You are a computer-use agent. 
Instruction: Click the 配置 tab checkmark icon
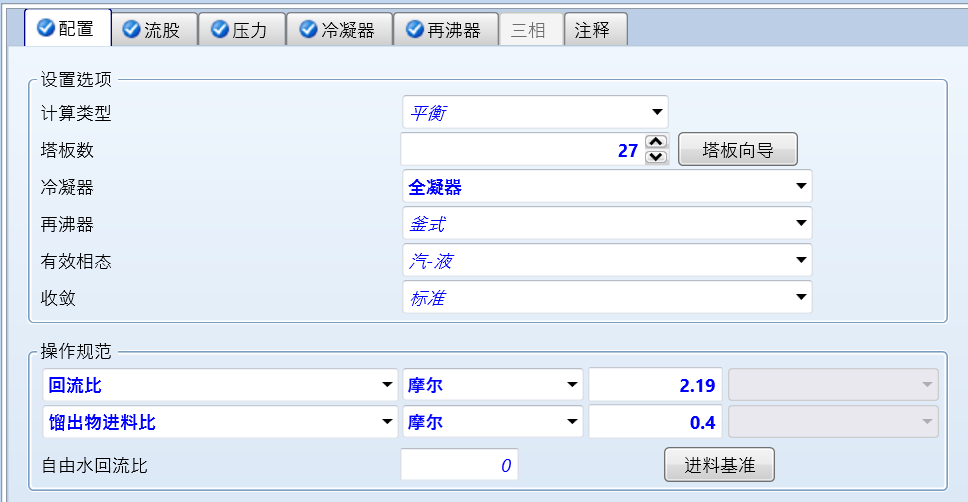tap(45, 29)
